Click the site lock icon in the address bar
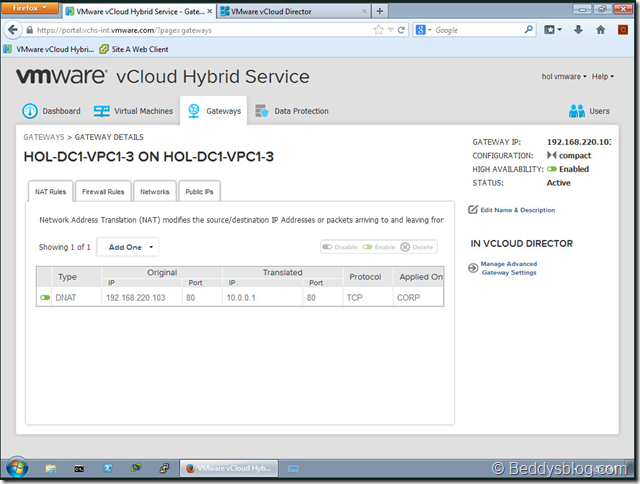Image resolution: width=640 pixels, height=484 pixels. [x=29, y=30]
